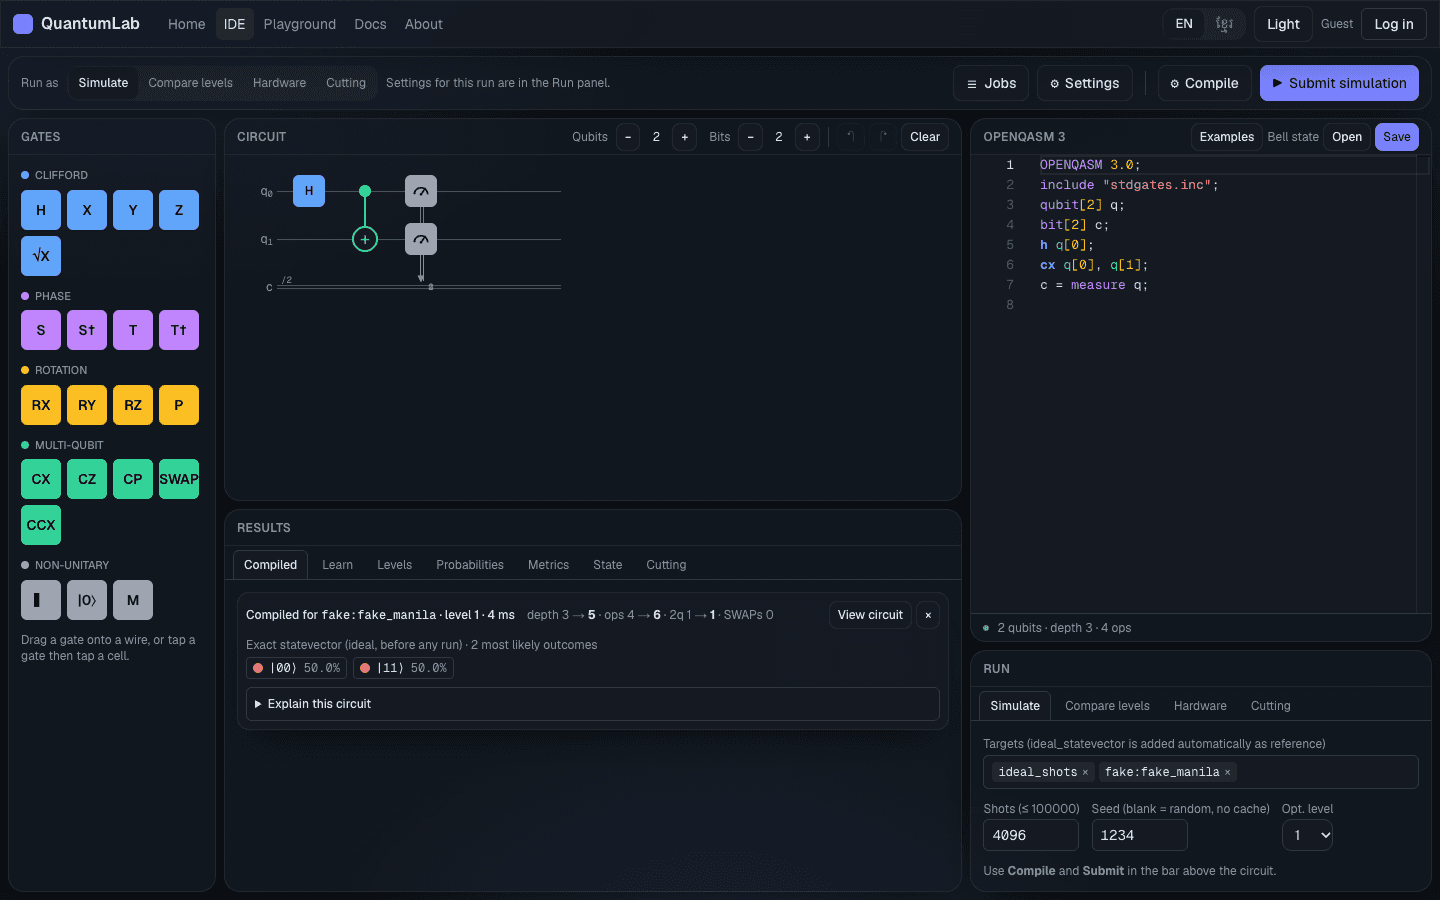Expand Explain this circuit section

click(593, 704)
